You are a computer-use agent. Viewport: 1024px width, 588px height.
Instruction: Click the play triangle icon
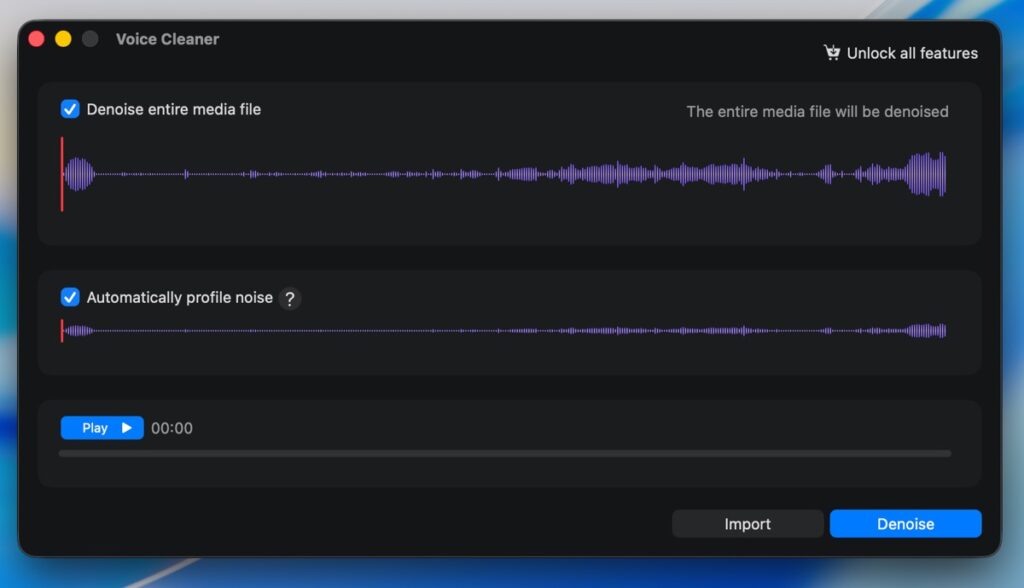(127, 428)
